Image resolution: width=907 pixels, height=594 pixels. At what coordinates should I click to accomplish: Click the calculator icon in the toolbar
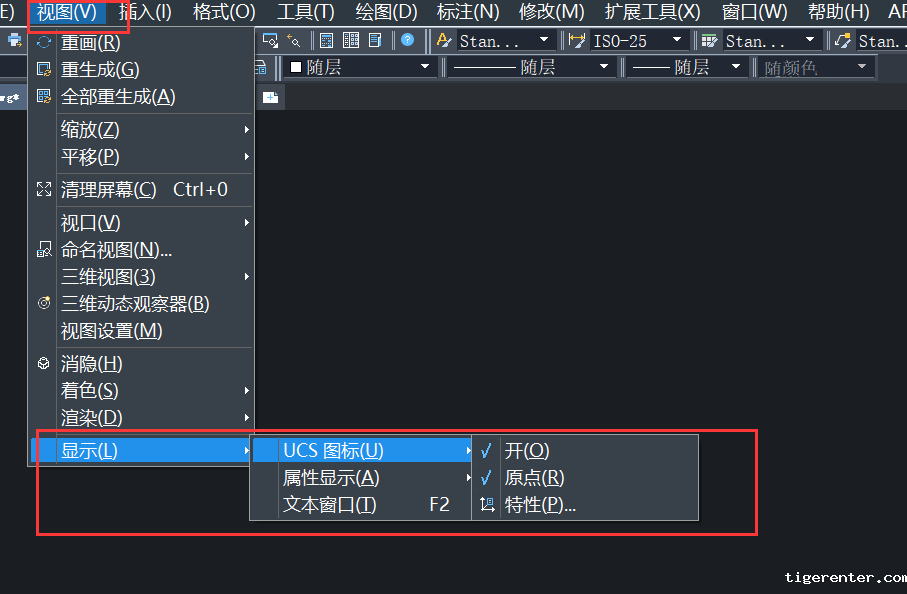click(x=327, y=40)
